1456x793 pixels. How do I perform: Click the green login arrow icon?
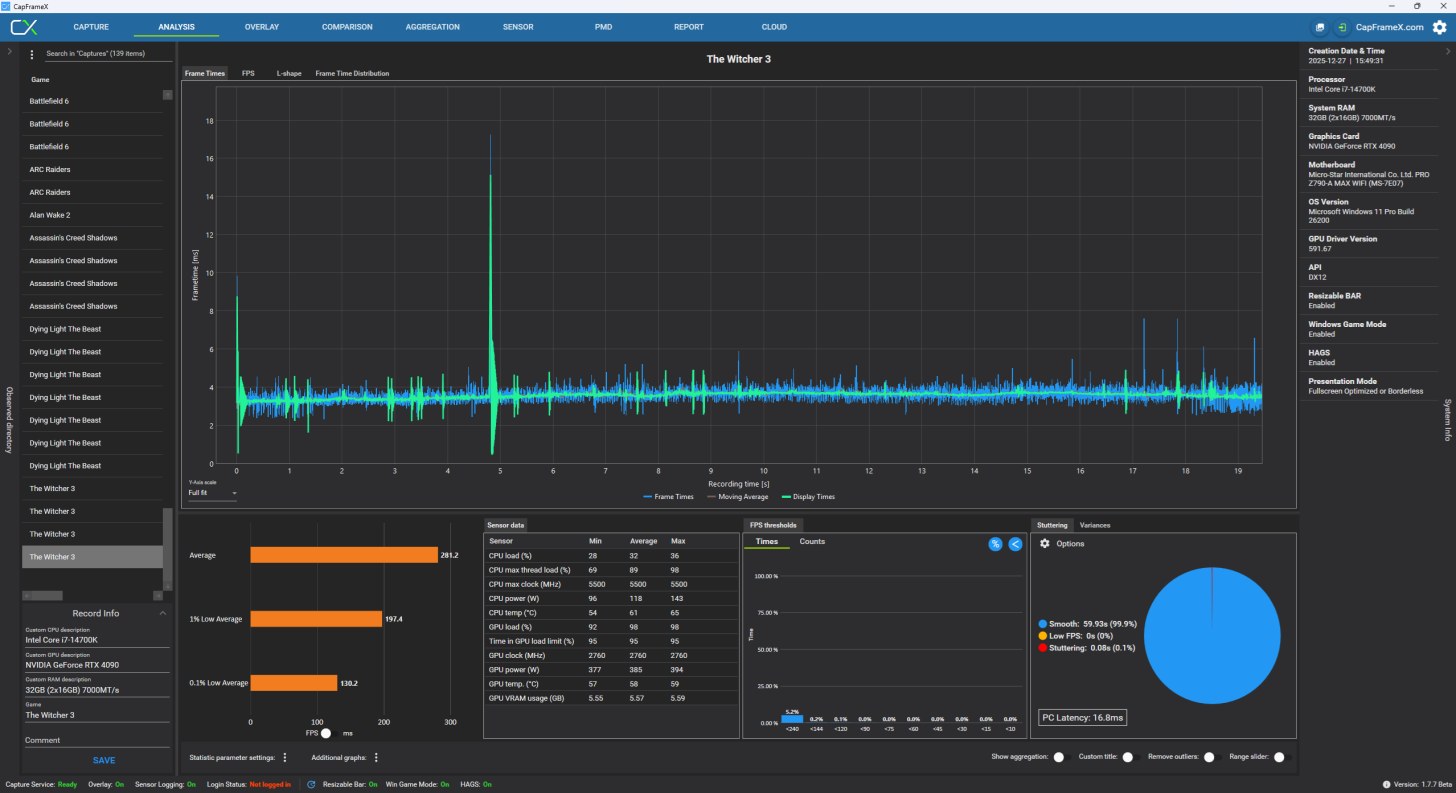(x=1340, y=27)
